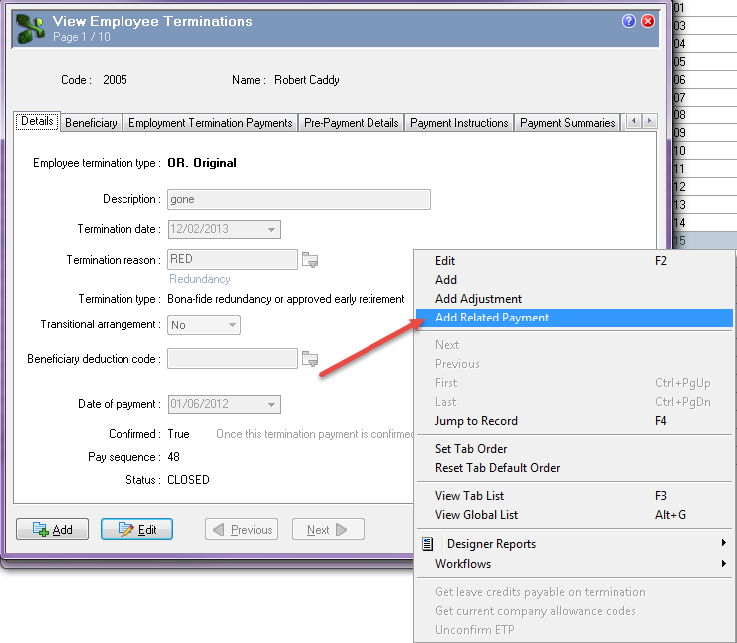Click the Redundancy link
The height and width of the screenshot is (643, 737).
click(x=200, y=279)
